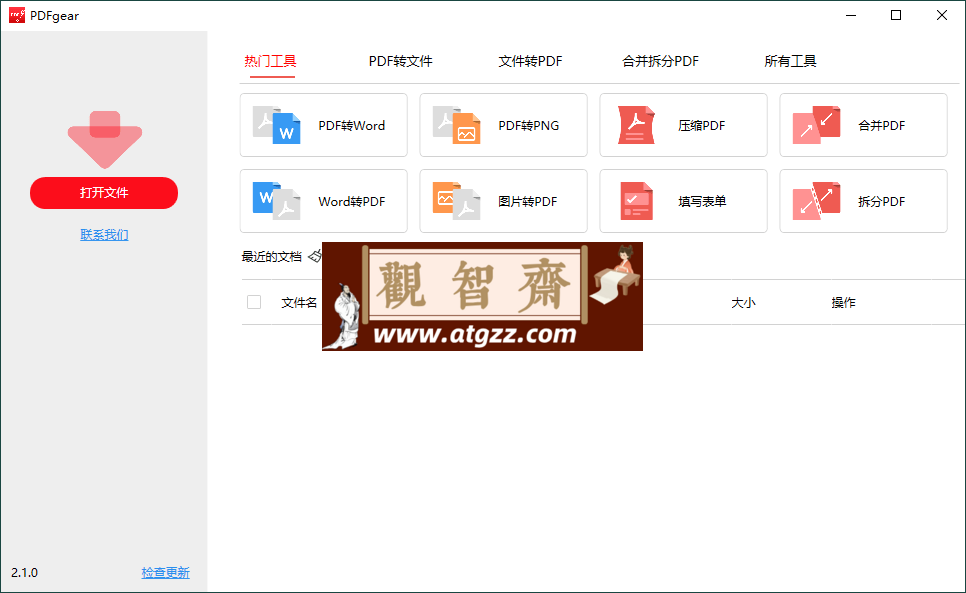Click the 大小 column header
Viewport: 966px width, 593px height.
[x=743, y=302]
